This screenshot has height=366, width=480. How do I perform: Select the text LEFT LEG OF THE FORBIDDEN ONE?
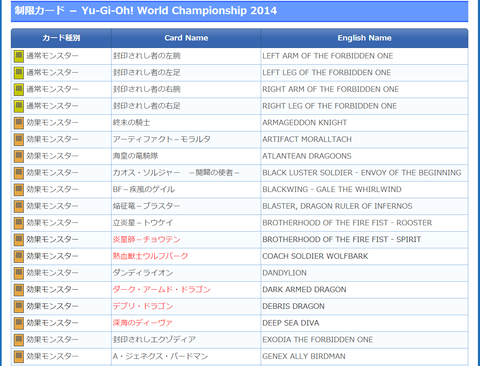click(327, 73)
